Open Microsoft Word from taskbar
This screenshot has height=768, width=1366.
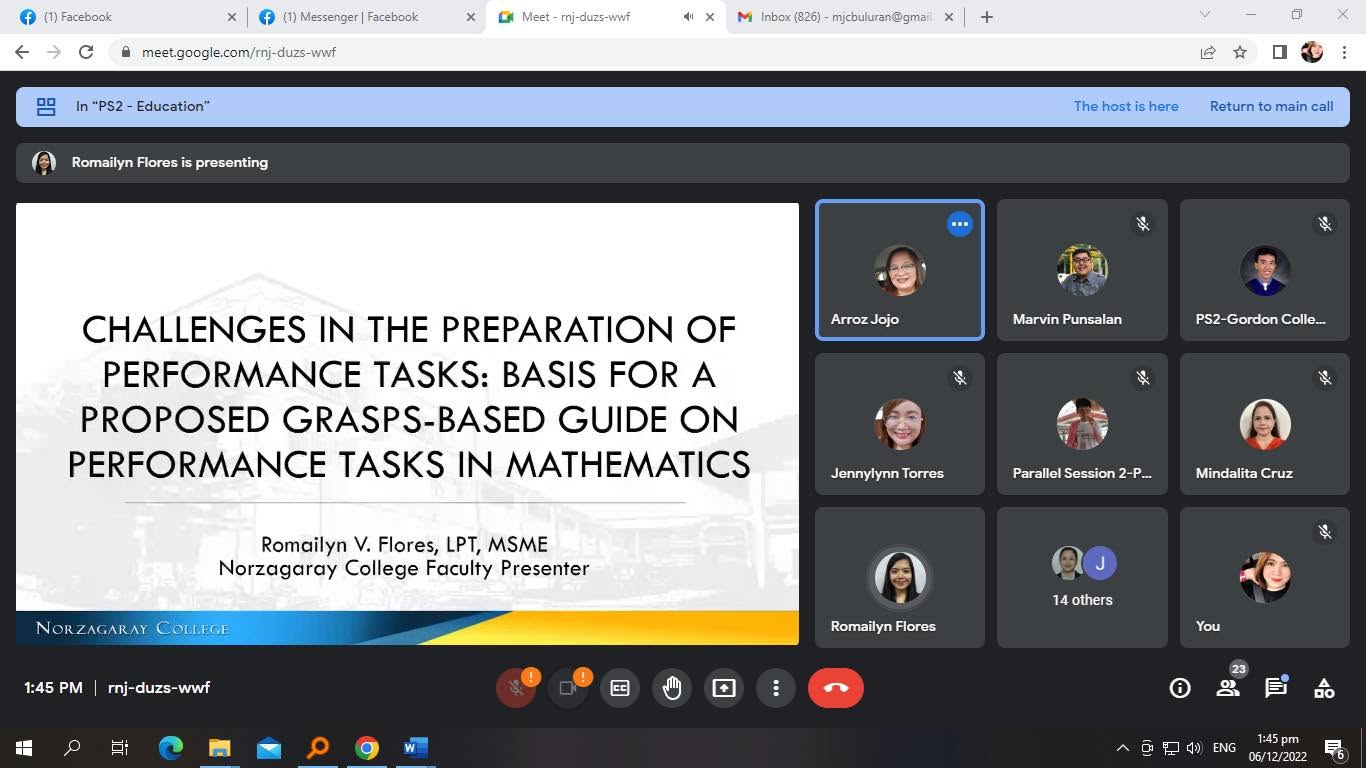click(416, 748)
